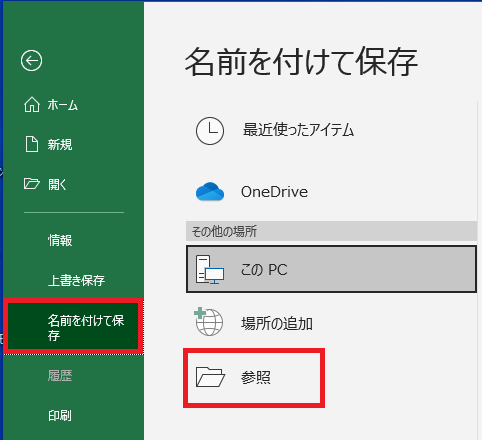Select 最近使ったアイテム location

tap(331, 130)
